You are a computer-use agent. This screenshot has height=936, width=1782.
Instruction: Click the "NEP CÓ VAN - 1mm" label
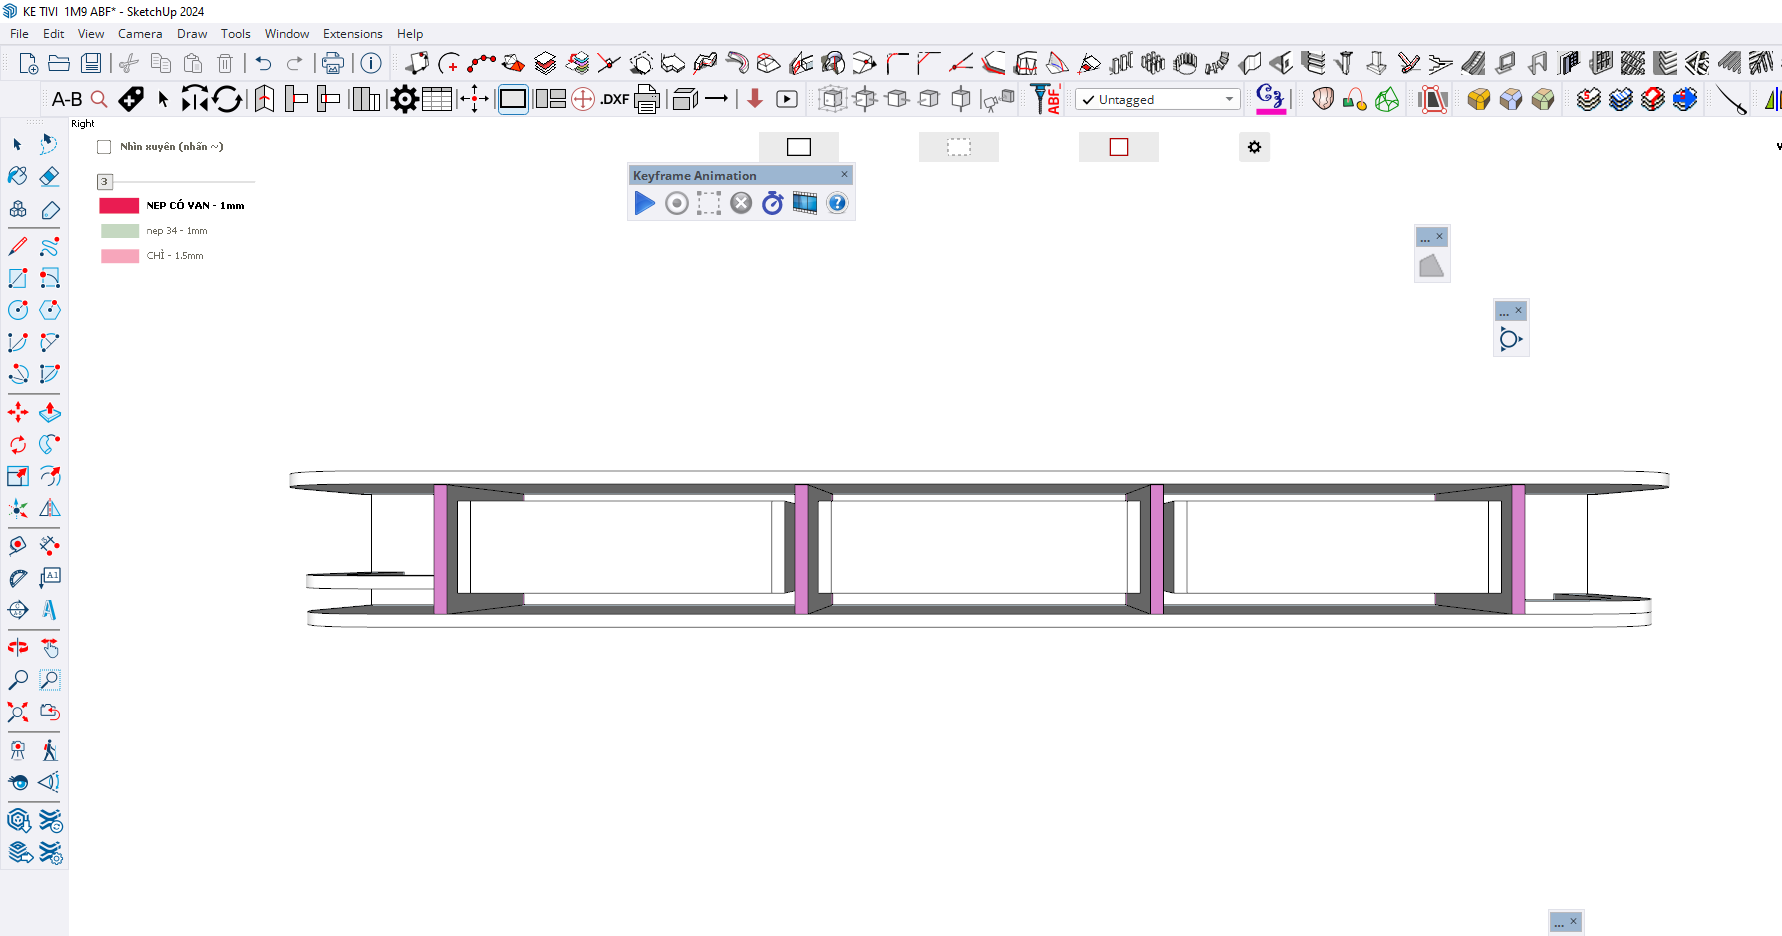(x=195, y=206)
